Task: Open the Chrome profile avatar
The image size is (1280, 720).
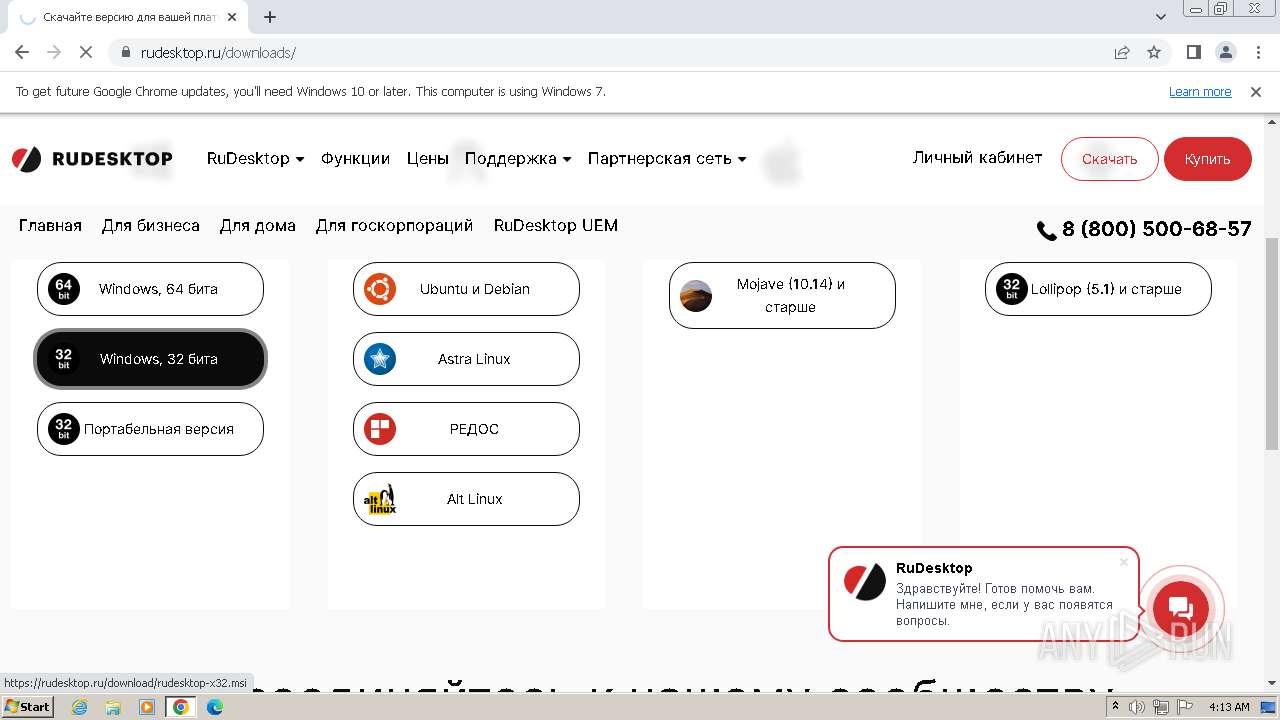Action: 1225,52
